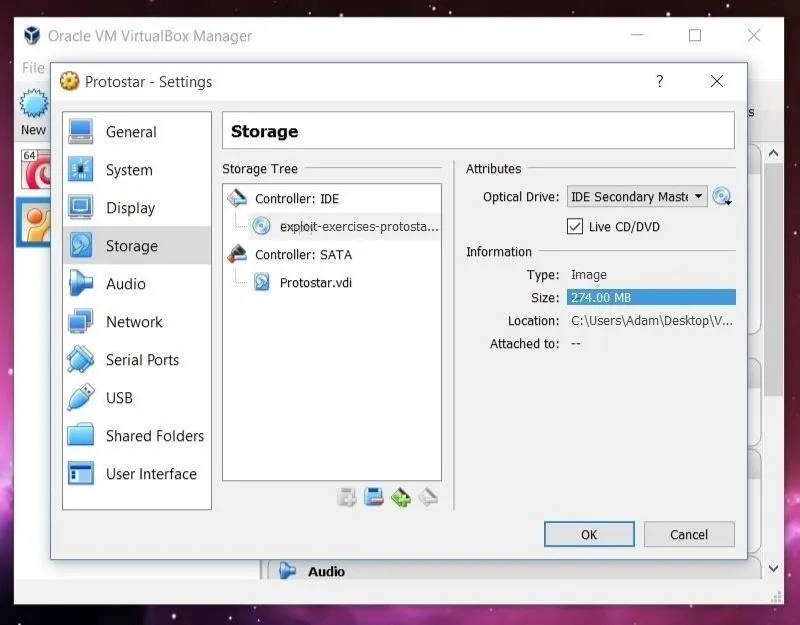The width and height of the screenshot is (800, 625).
Task: Show USB settings
Action: point(137,397)
